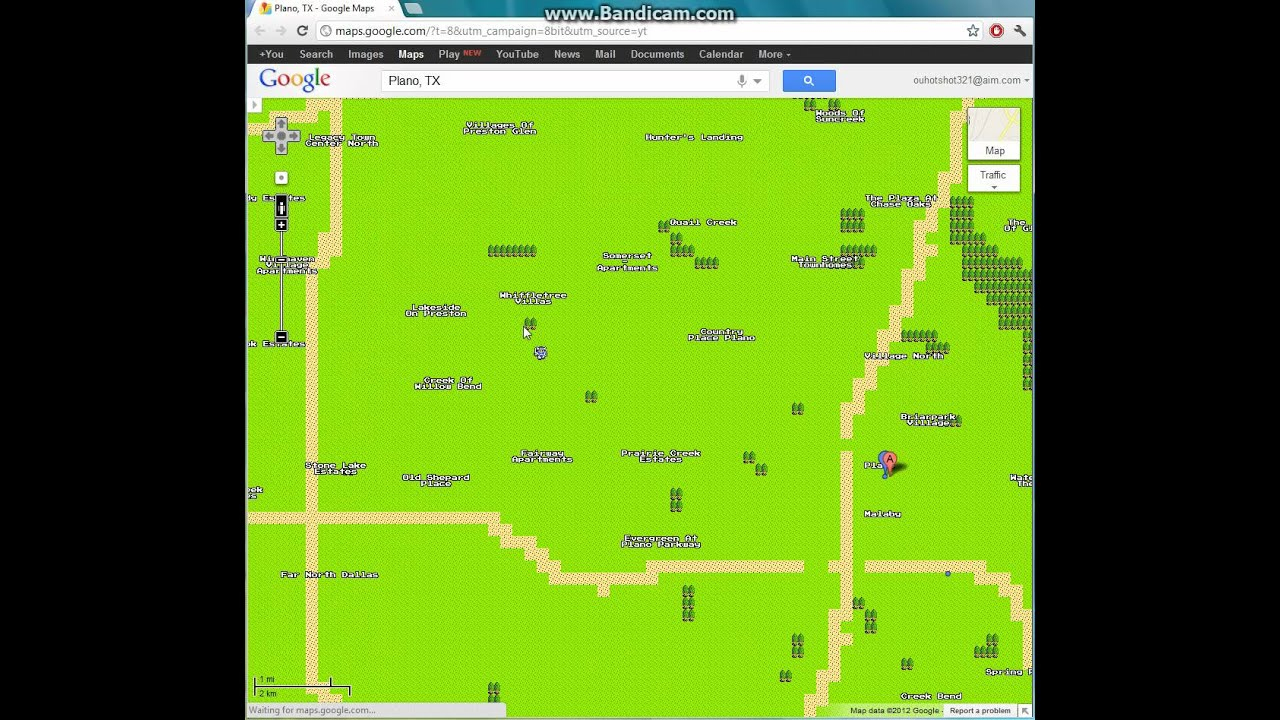1280x720 pixels.
Task: Open Chrome wrench settings menu
Action: (1019, 31)
